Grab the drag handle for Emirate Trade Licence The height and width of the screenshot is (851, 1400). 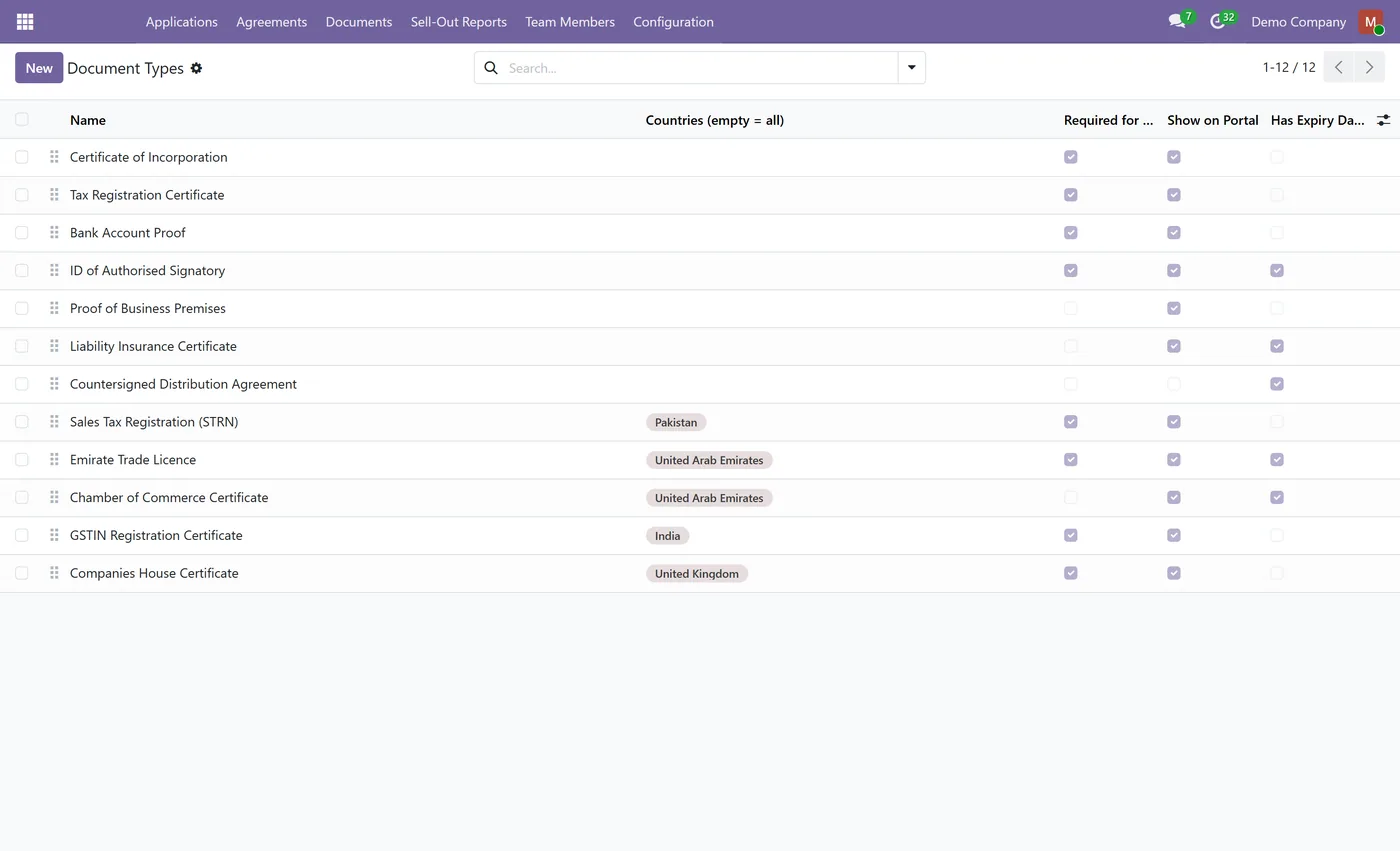(54, 460)
